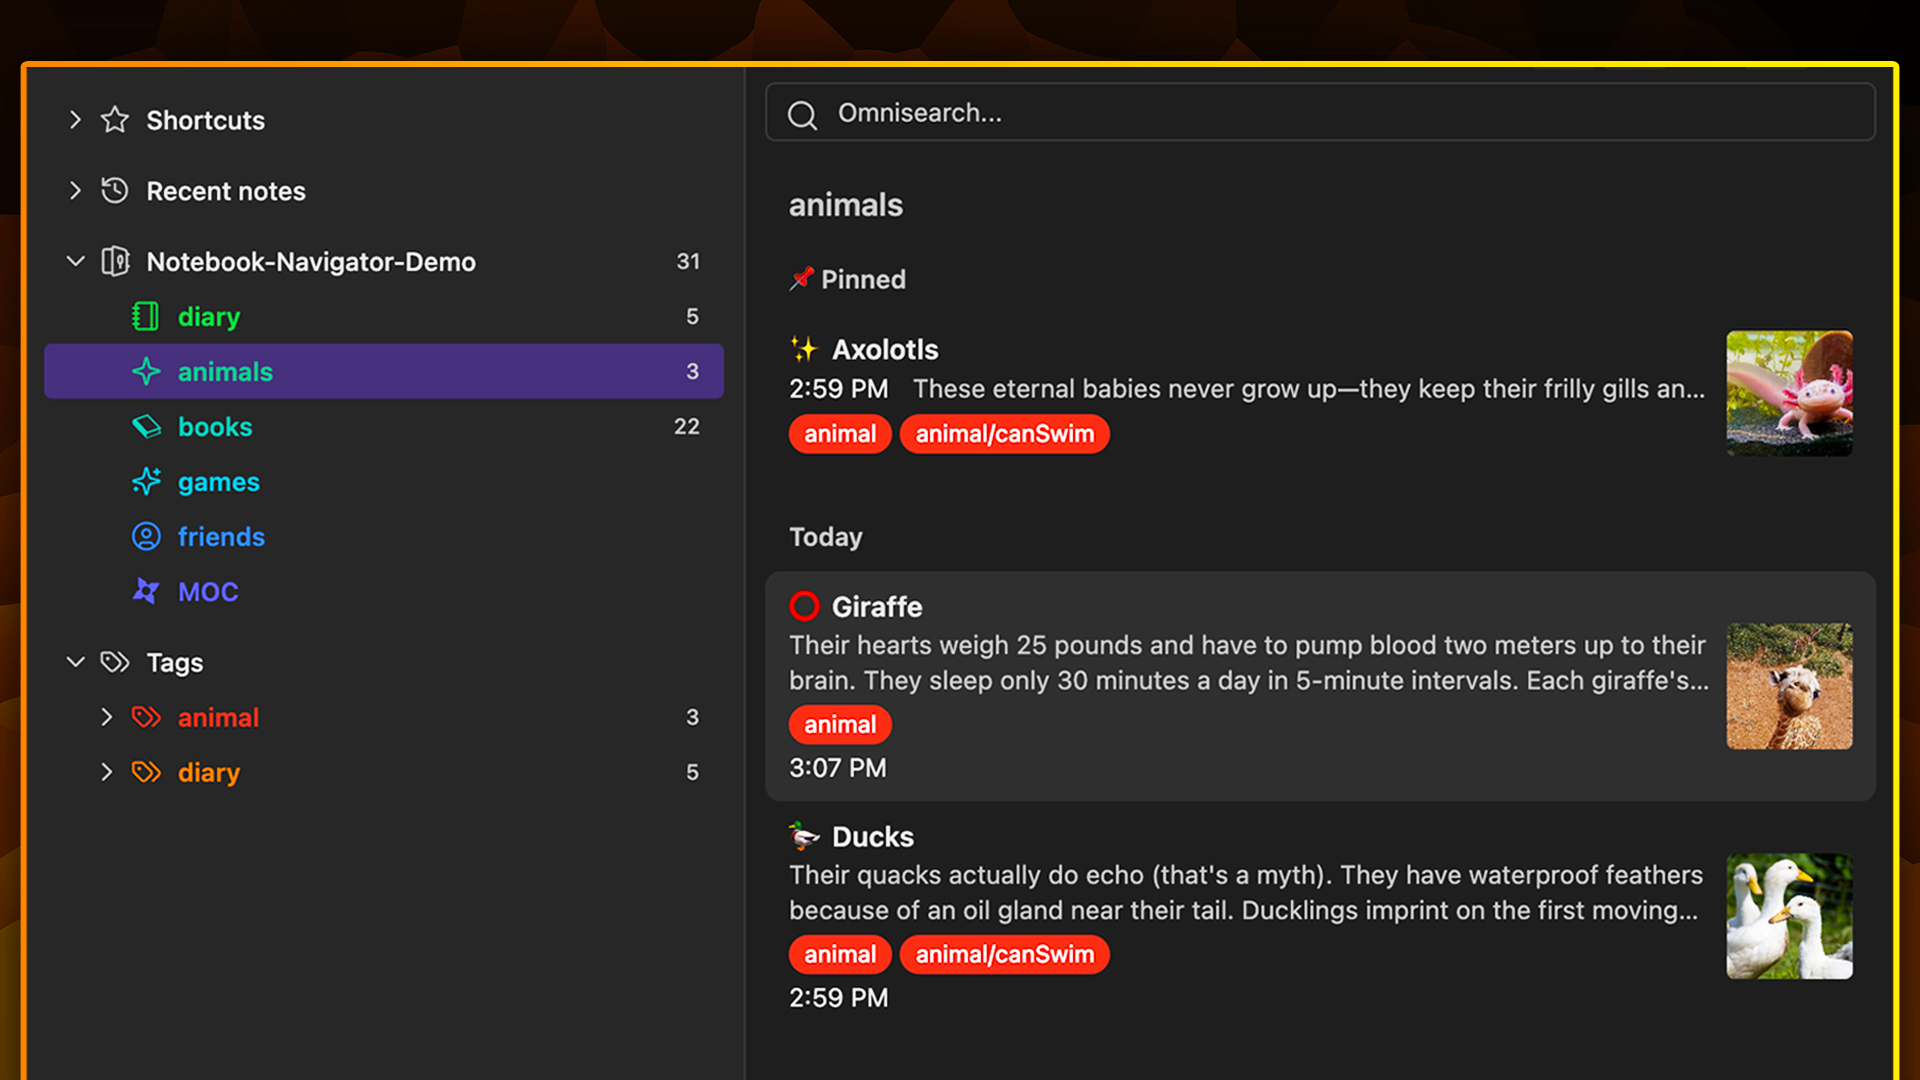Click the games sparkle icon
This screenshot has height=1080, width=1920.
[146, 482]
